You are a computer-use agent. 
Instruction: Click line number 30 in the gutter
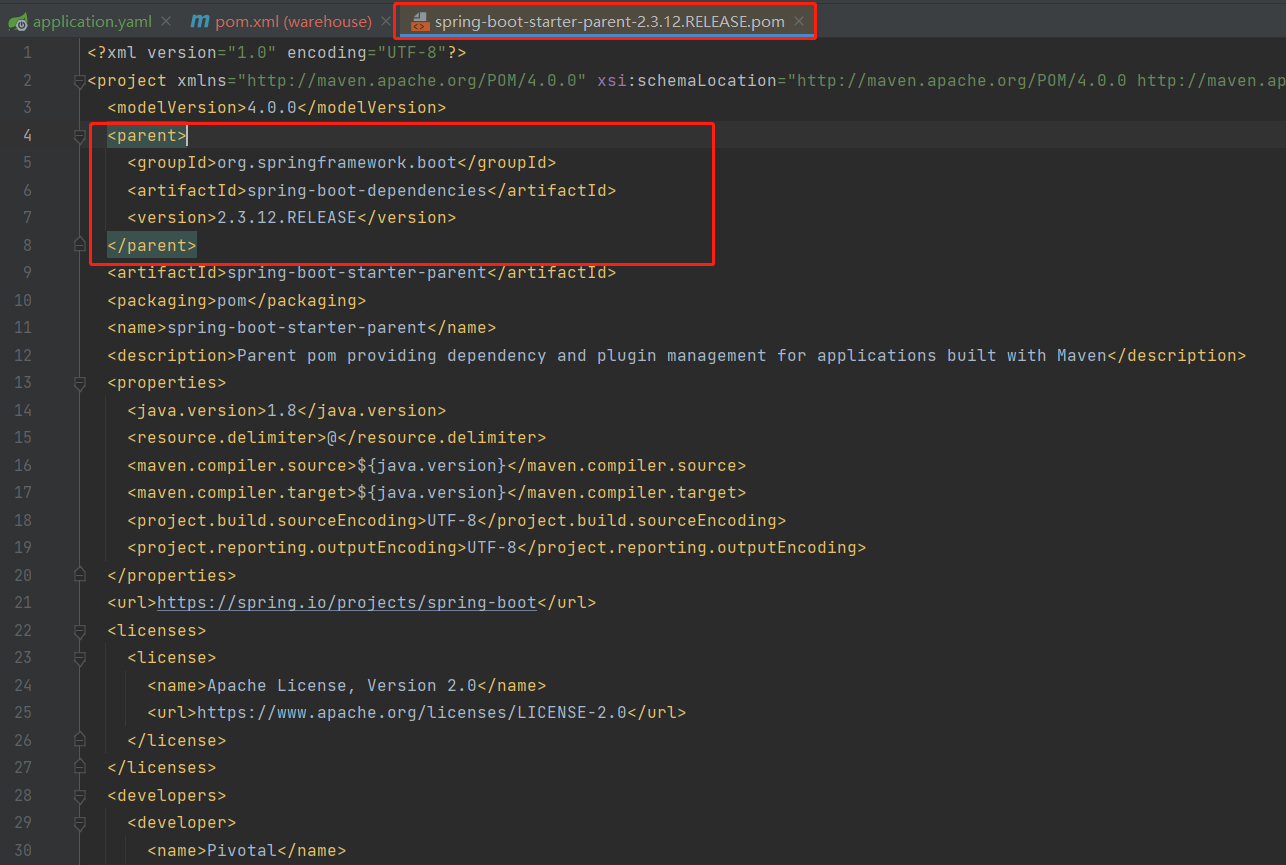22,850
